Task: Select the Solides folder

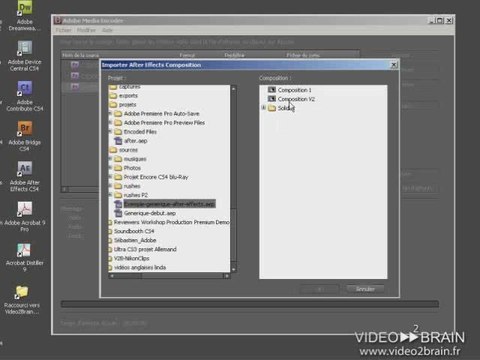Action: click(x=286, y=108)
